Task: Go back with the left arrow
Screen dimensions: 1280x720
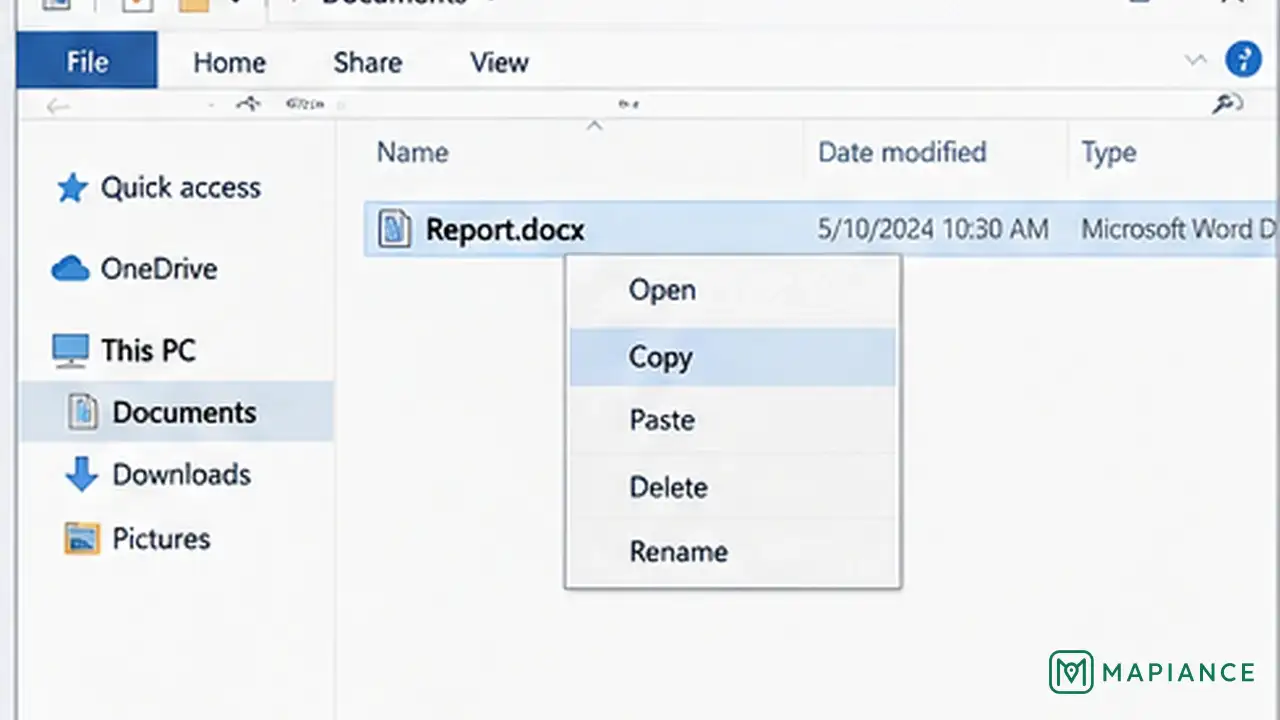Action: pyautogui.click(x=58, y=105)
